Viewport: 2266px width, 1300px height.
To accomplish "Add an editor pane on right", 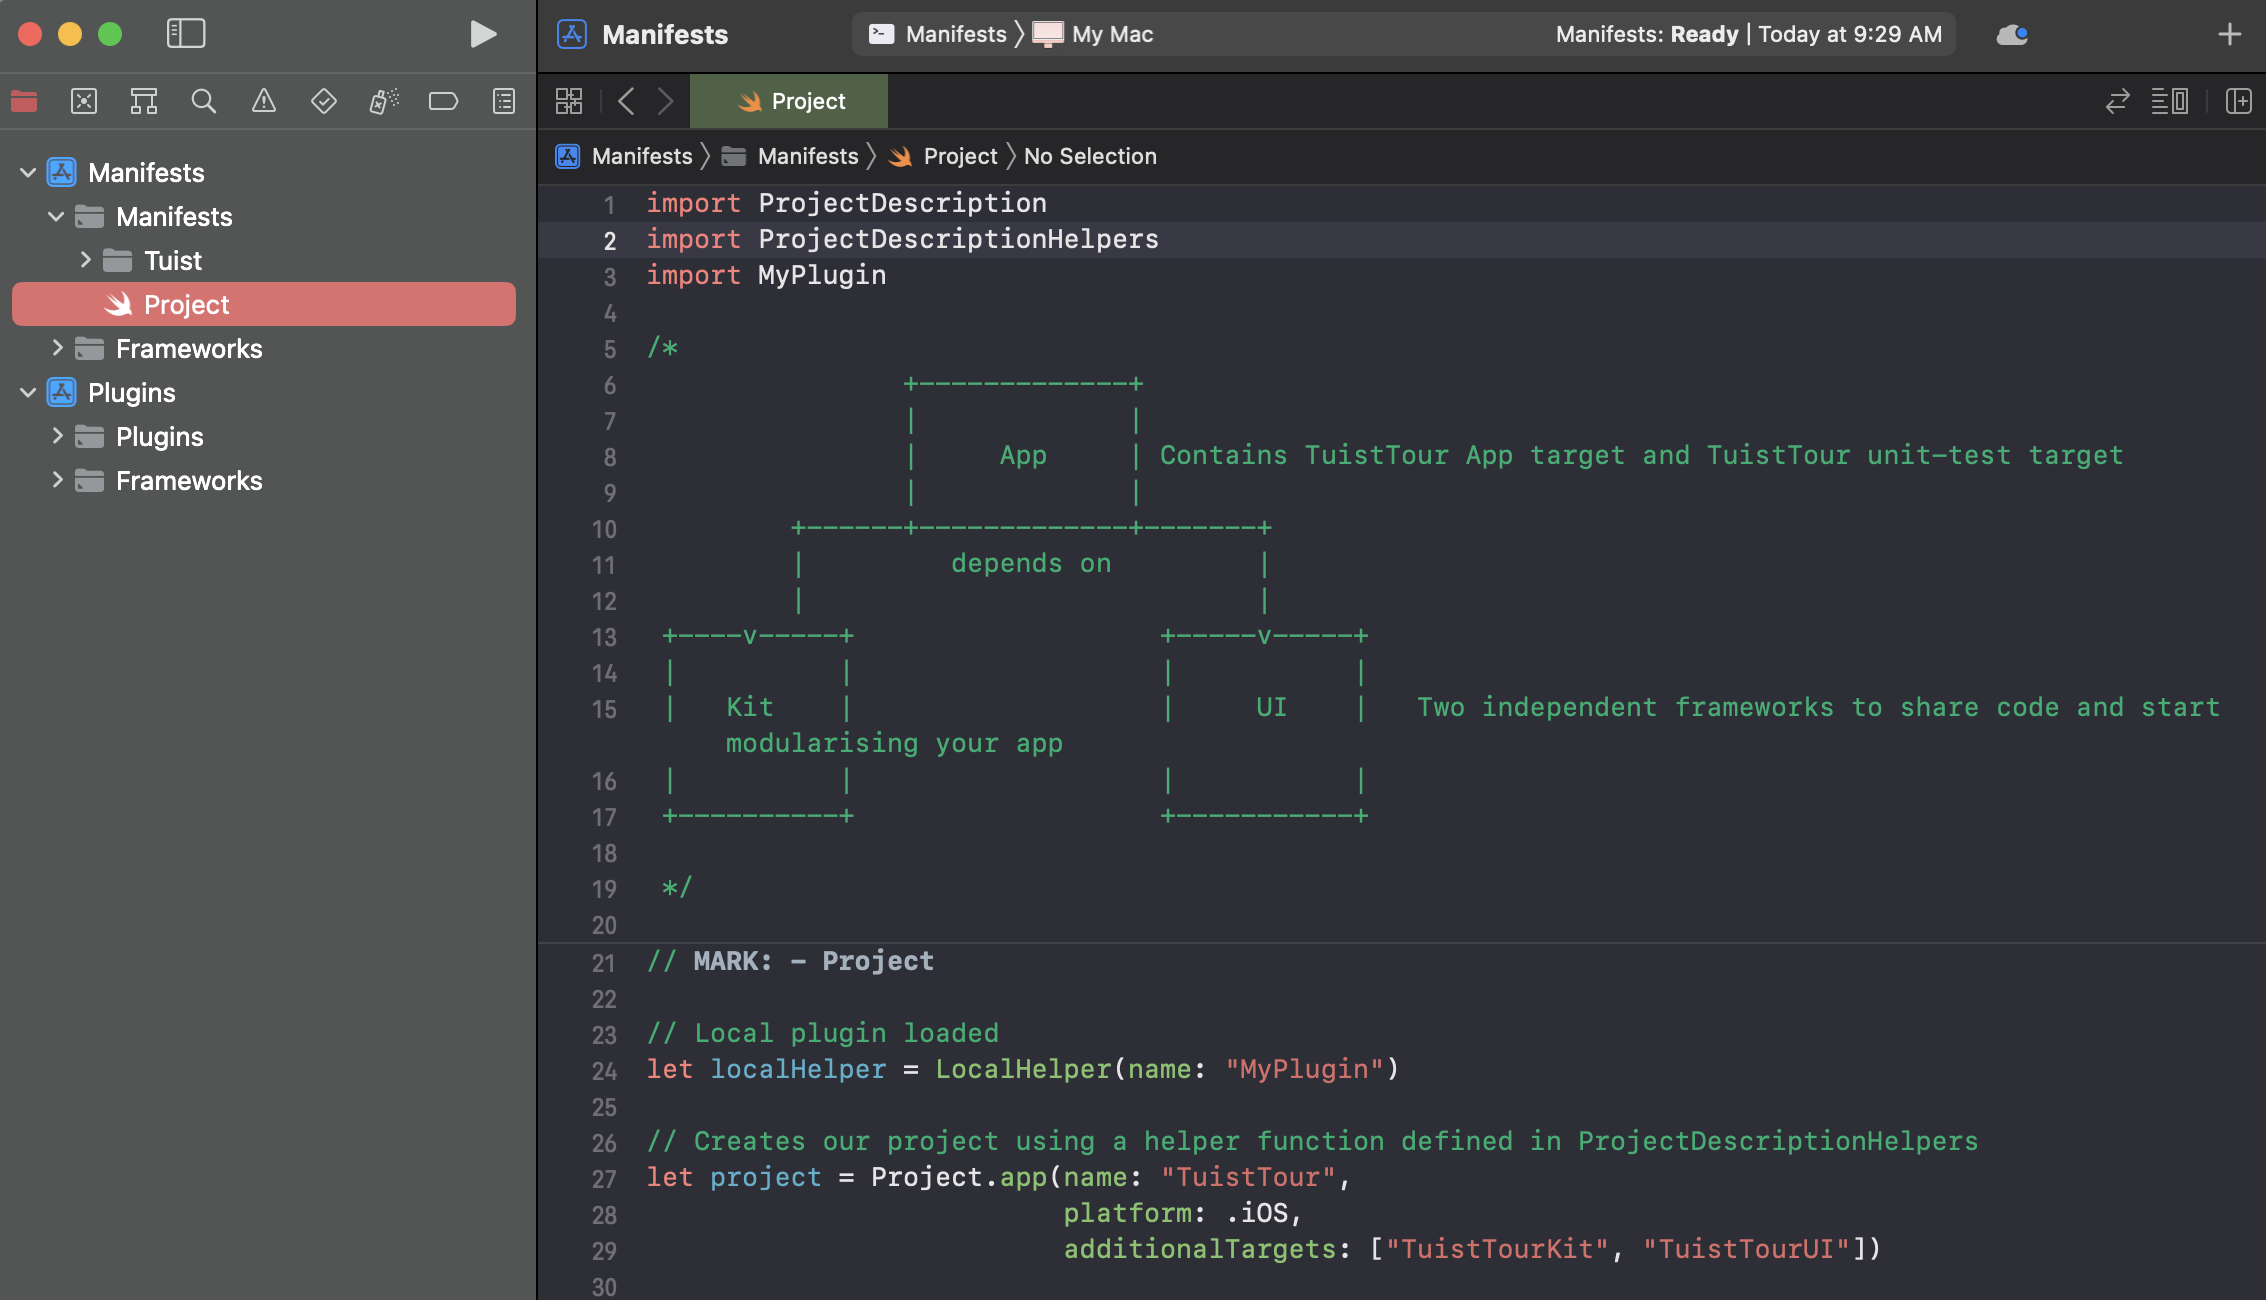I will pyautogui.click(x=2238, y=101).
